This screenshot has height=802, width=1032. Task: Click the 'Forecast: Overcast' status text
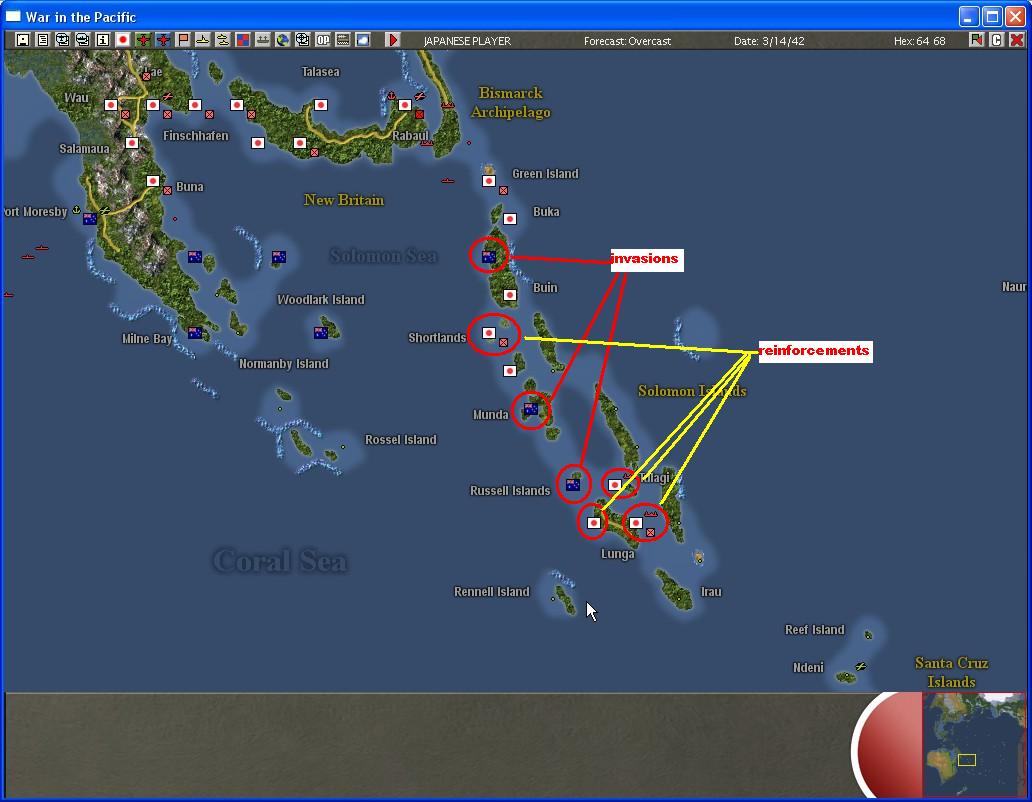tap(627, 41)
